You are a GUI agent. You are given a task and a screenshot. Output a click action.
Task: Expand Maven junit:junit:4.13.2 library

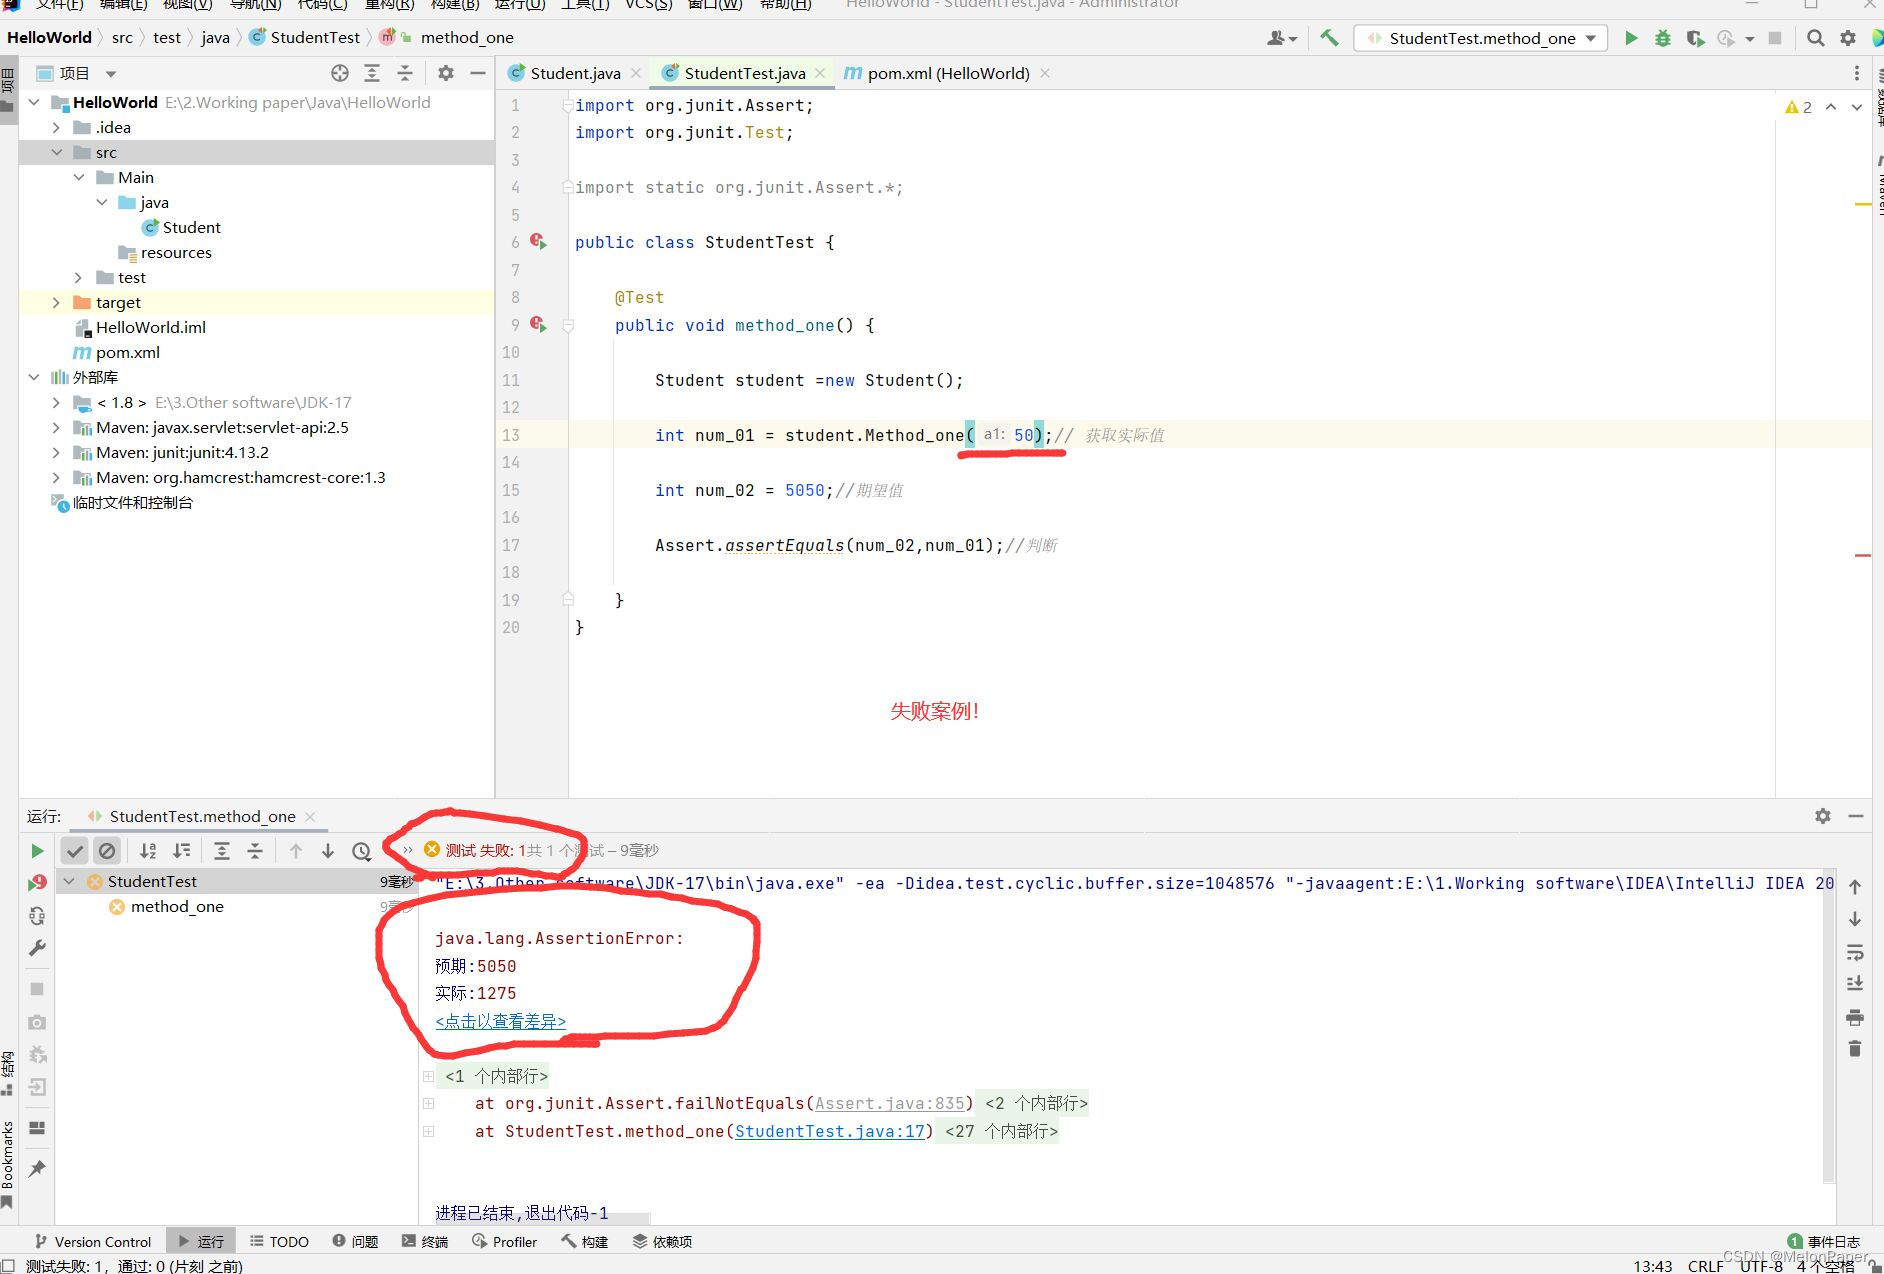pos(56,452)
